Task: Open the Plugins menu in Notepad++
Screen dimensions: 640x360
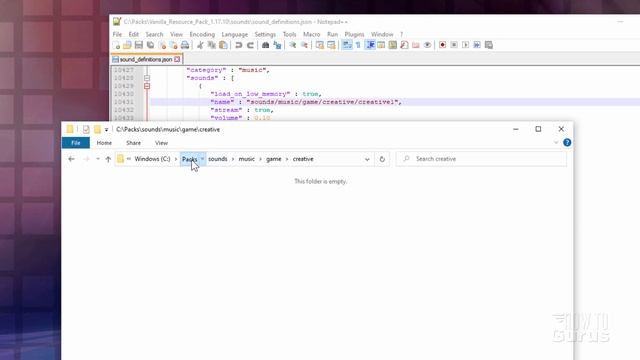Action: pyautogui.click(x=354, y=34)
